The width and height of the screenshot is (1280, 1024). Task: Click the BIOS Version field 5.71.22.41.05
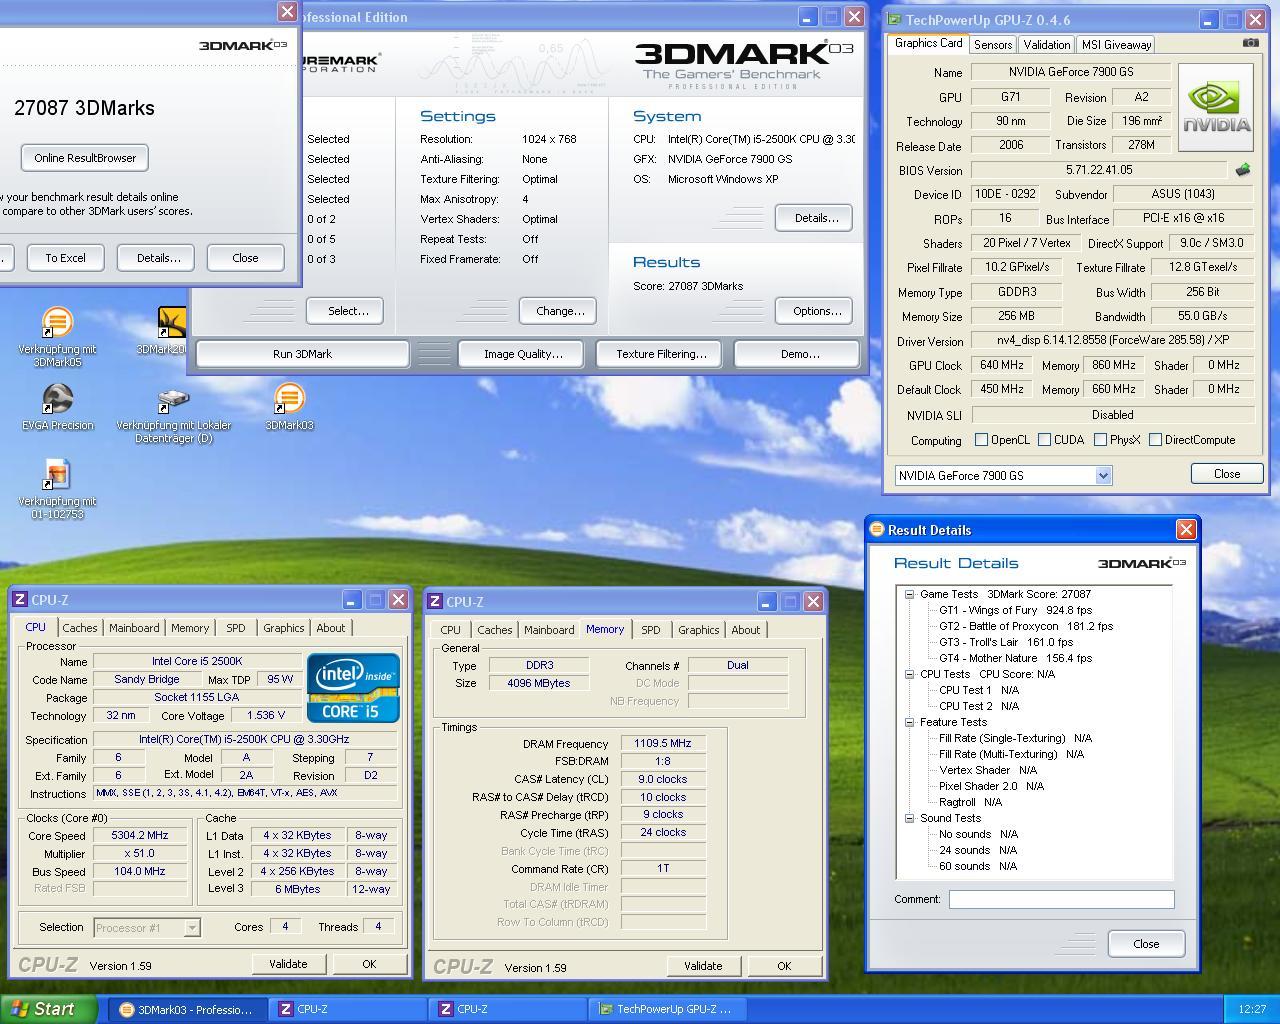pos(1099,170)
